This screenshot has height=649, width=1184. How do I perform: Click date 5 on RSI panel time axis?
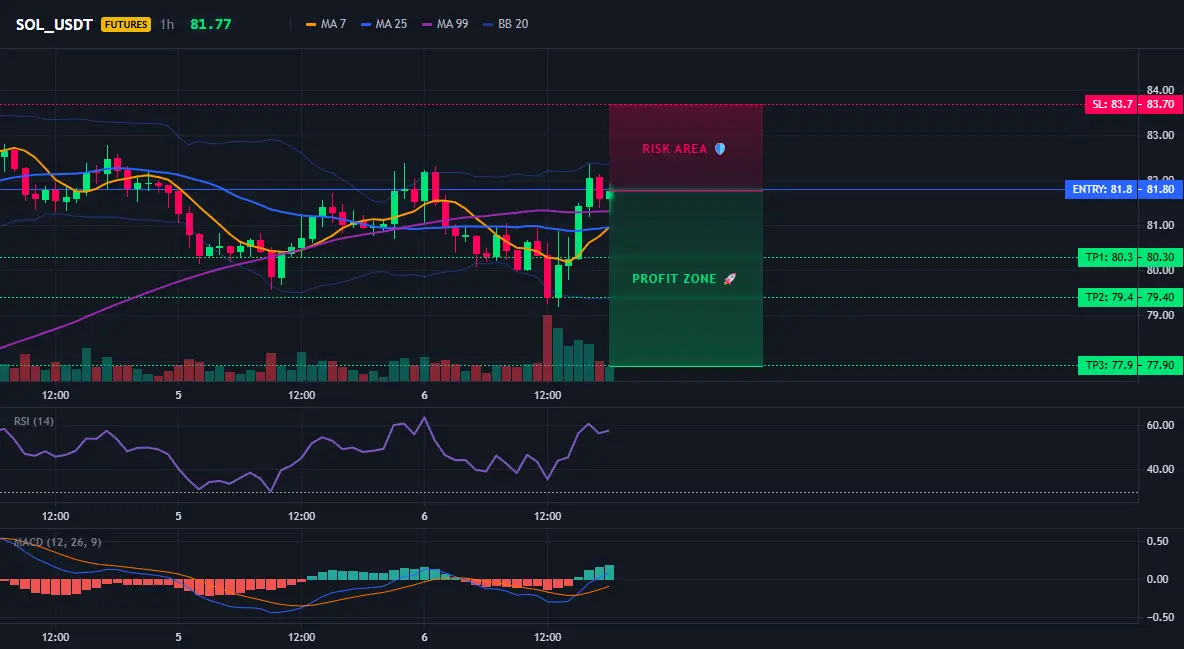(178, 516)
